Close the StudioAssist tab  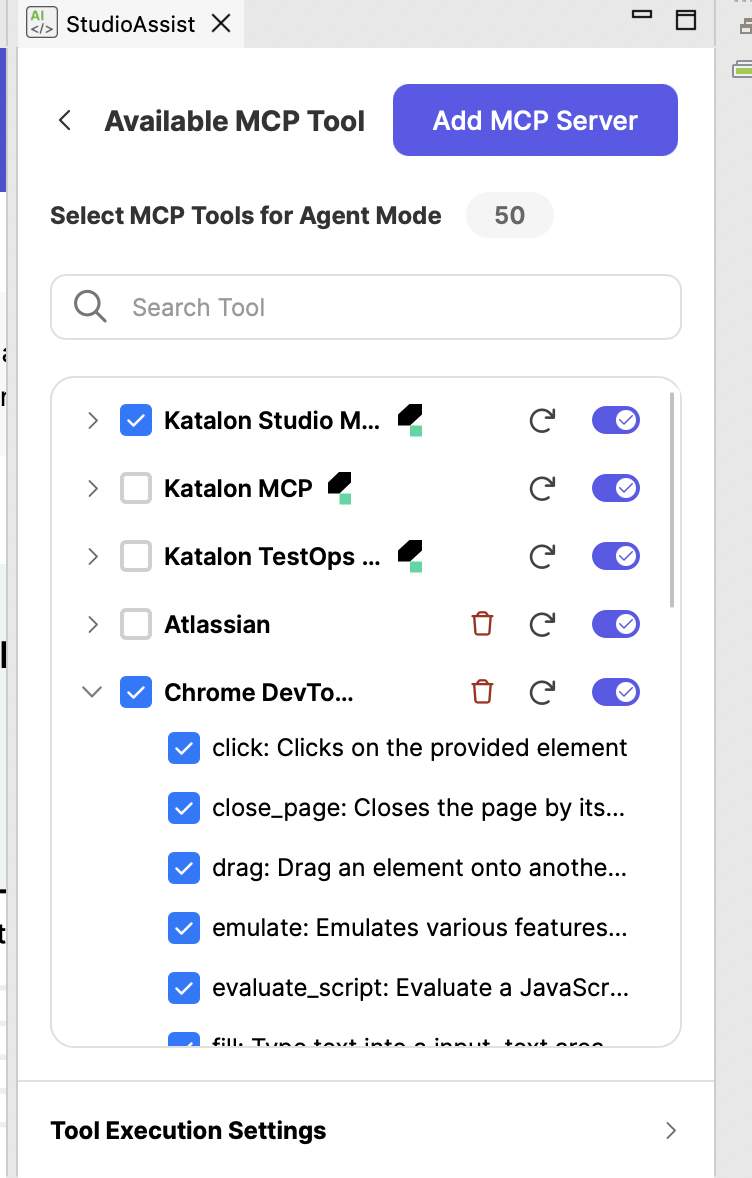coord(221,23)
